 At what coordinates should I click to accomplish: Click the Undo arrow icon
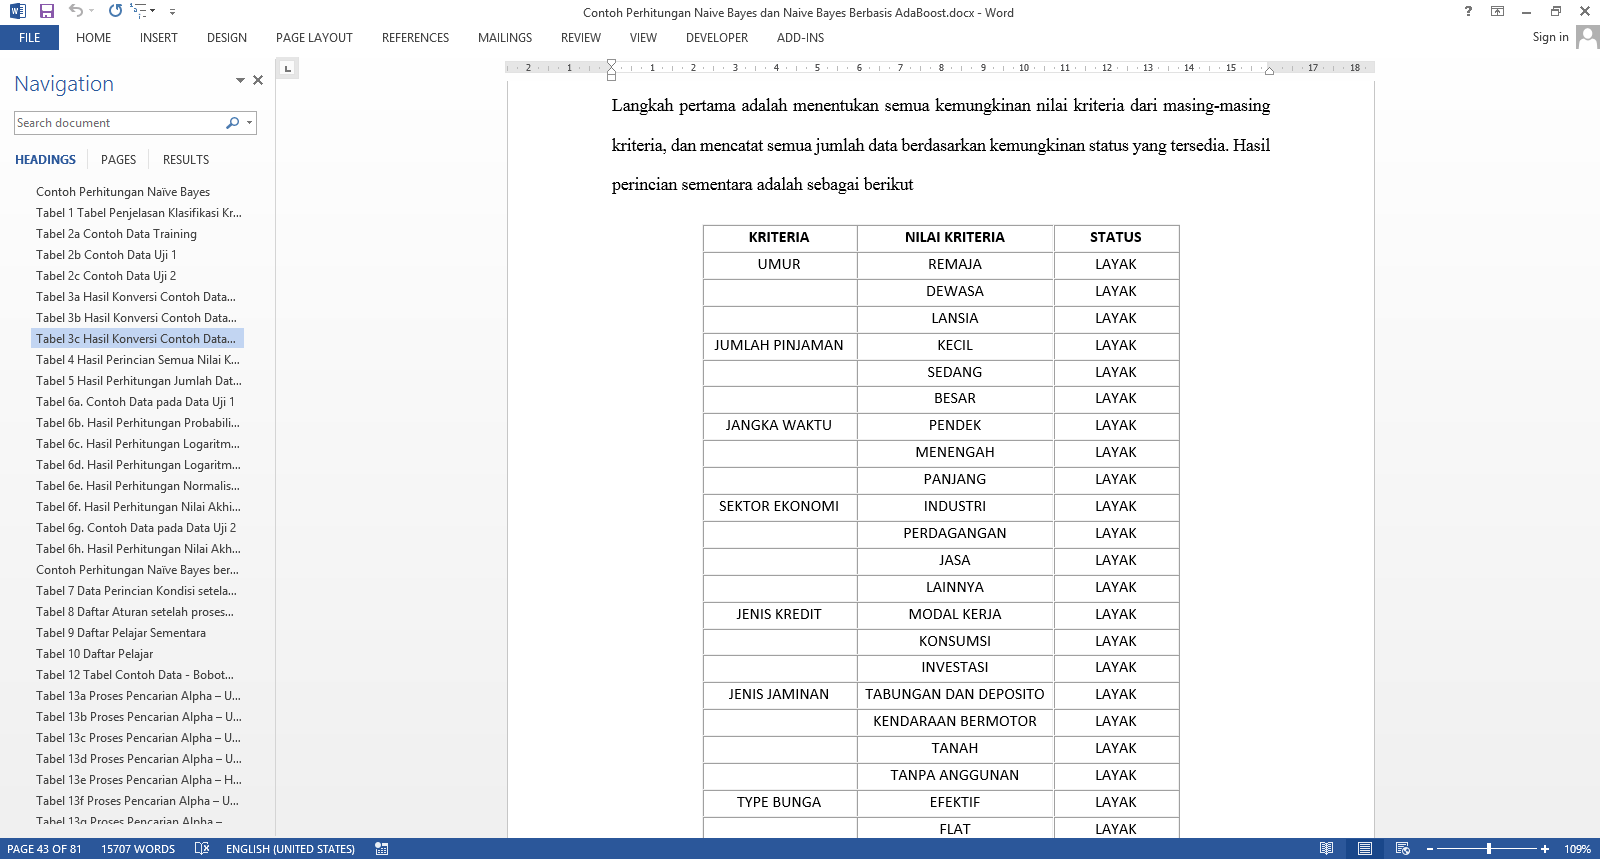[75, 11]
